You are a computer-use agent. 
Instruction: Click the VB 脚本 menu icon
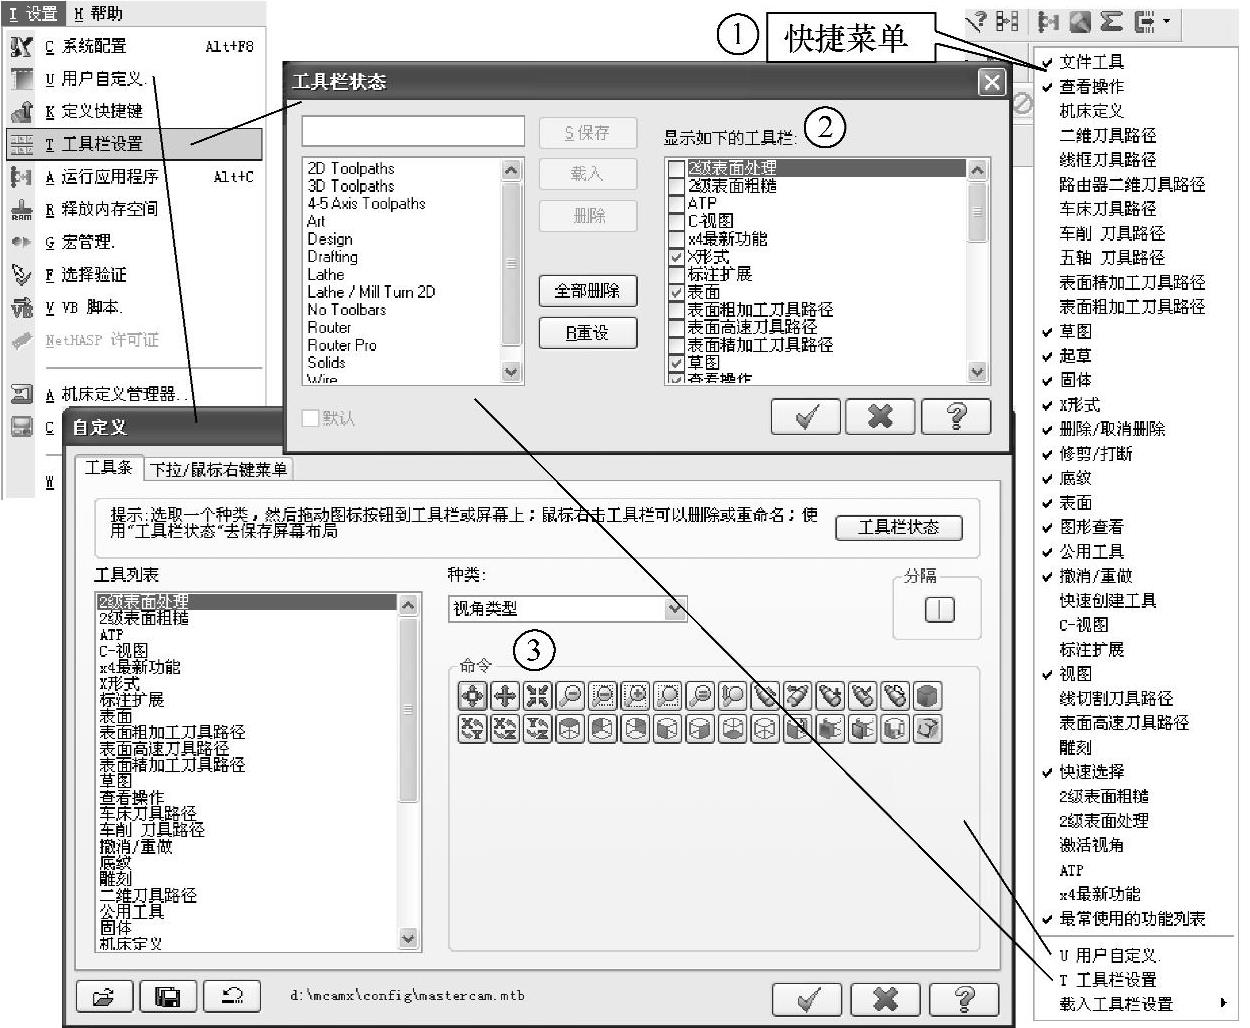[x=22, y=307]
